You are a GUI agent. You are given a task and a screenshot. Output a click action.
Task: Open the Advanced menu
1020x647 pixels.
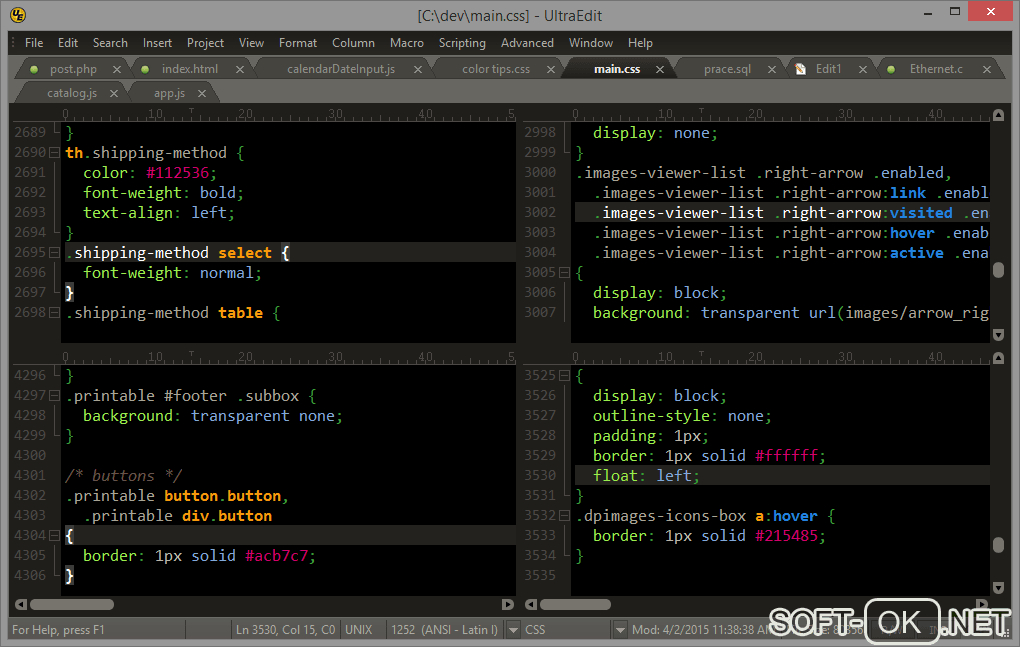point(527,43)
